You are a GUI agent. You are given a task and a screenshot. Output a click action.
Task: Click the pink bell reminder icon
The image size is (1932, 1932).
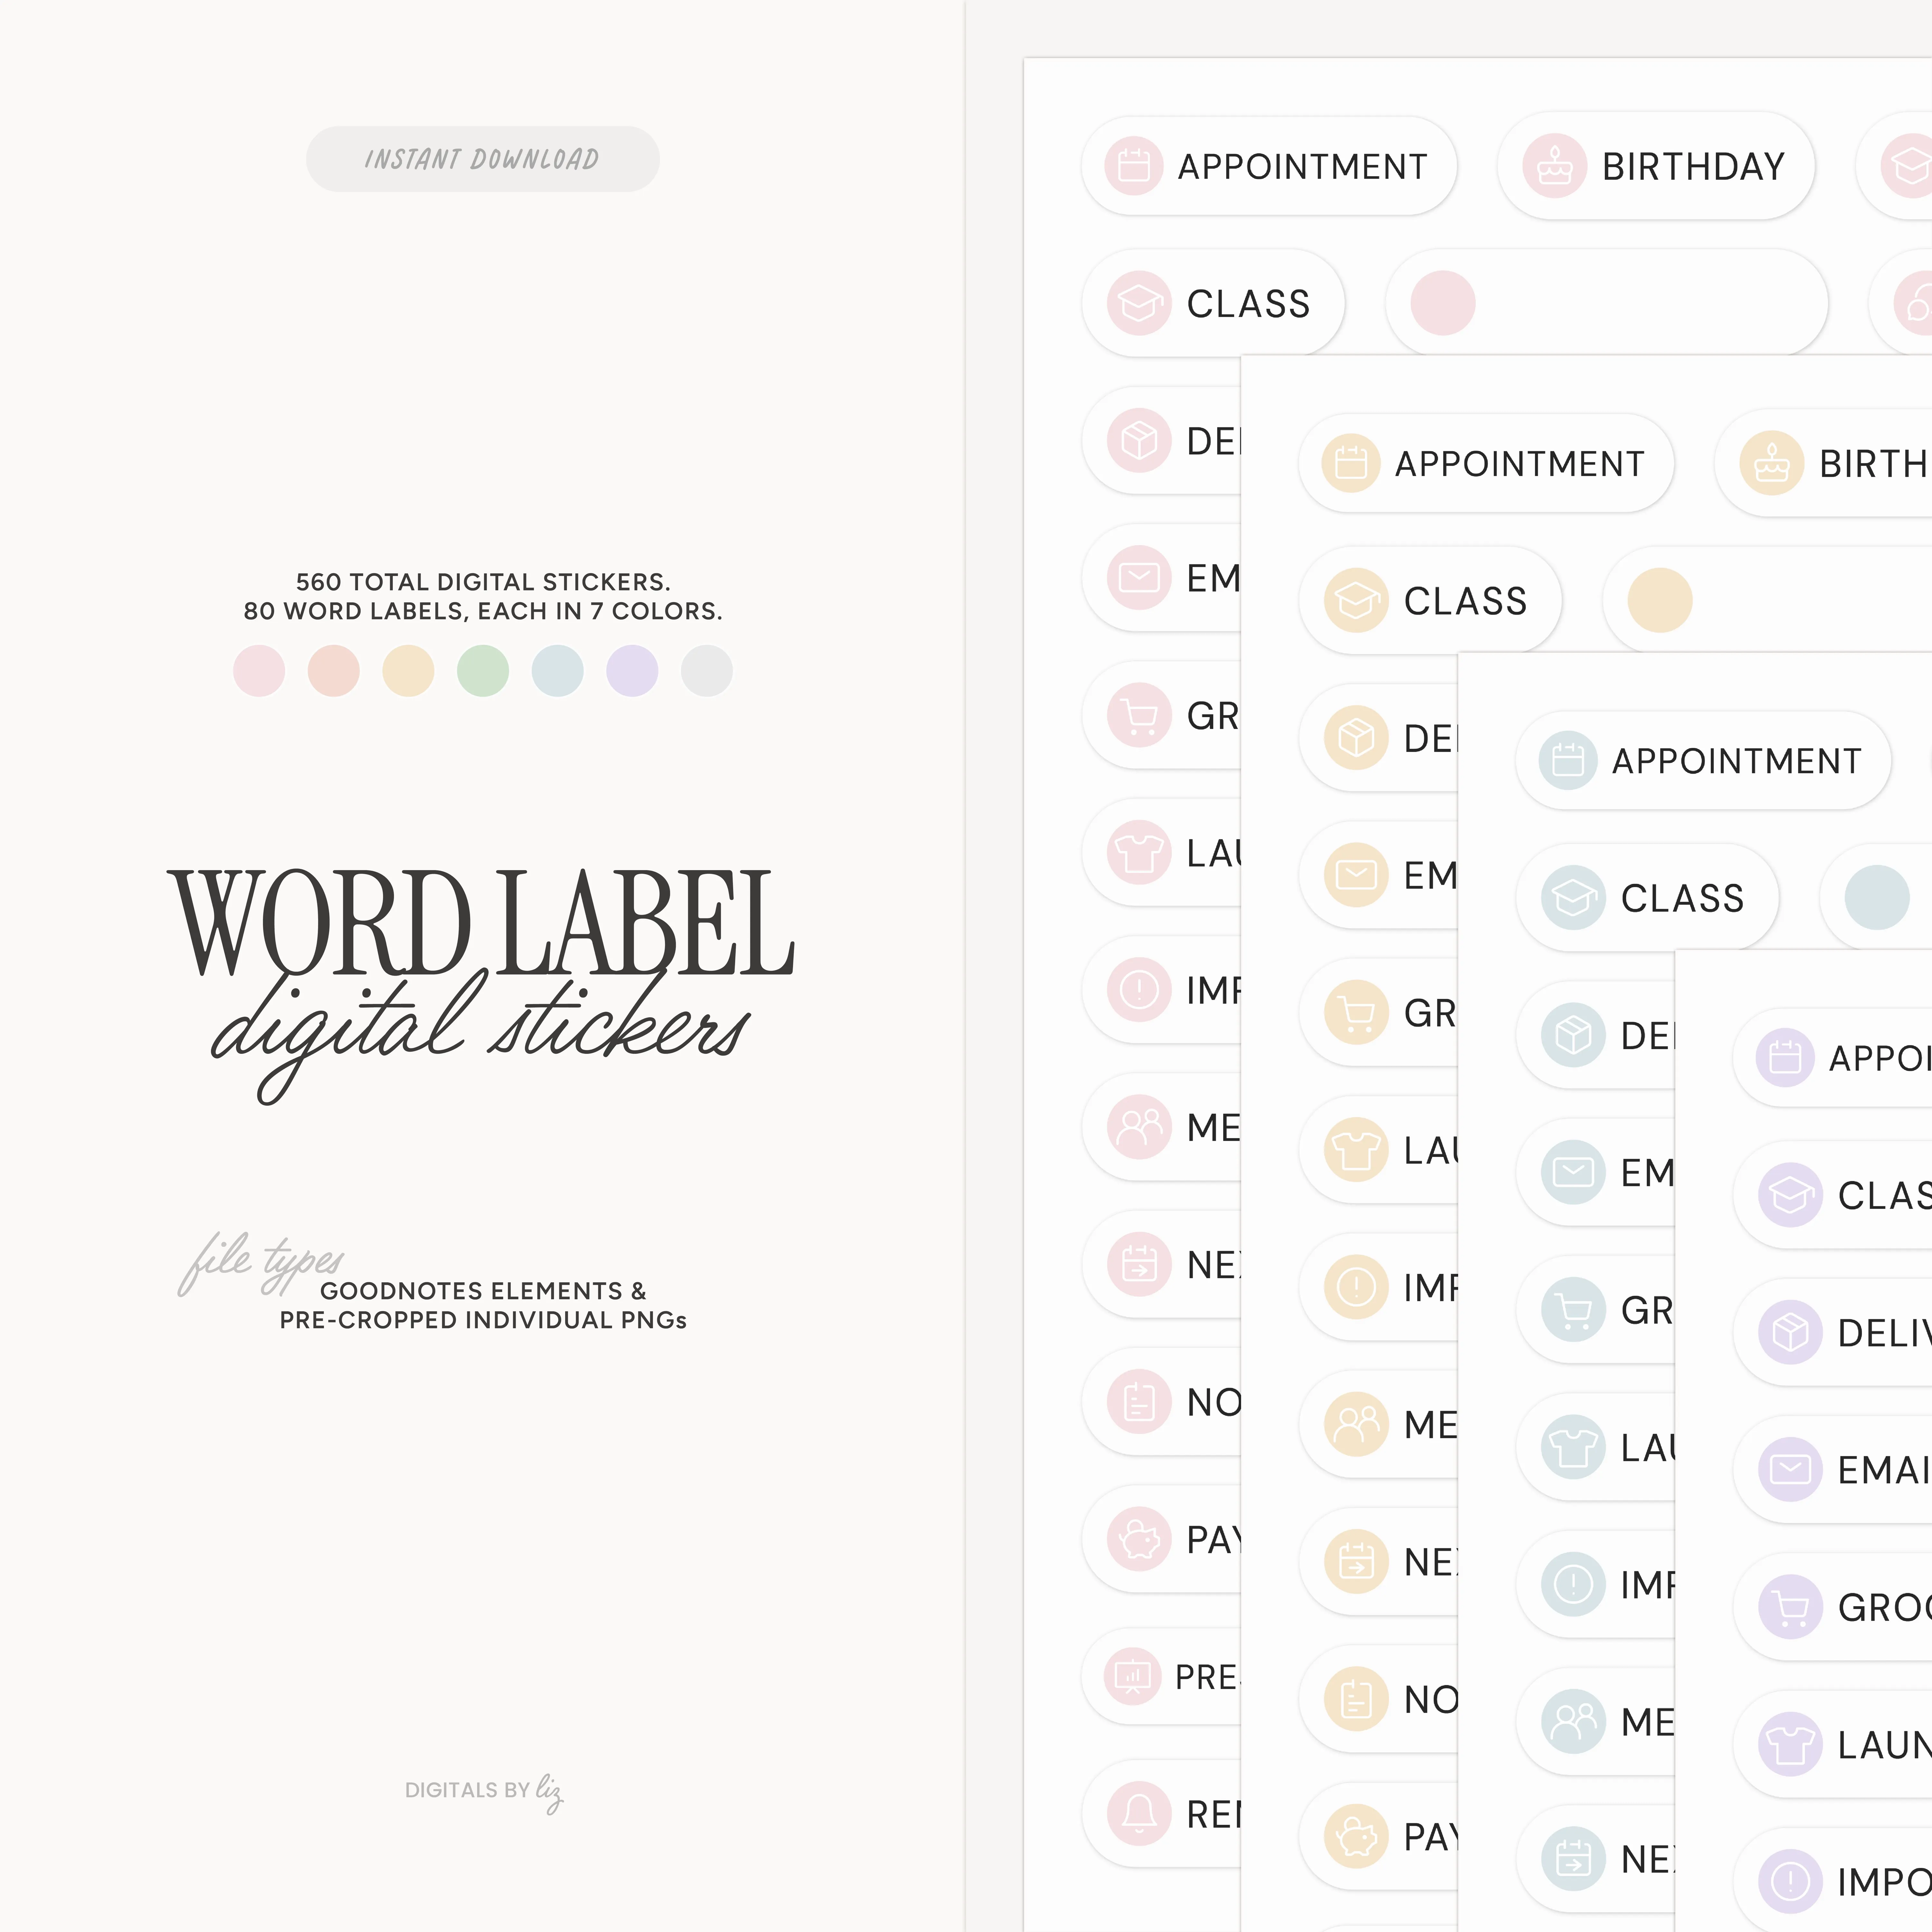pyautogui.click(x=1139, y=1813)
